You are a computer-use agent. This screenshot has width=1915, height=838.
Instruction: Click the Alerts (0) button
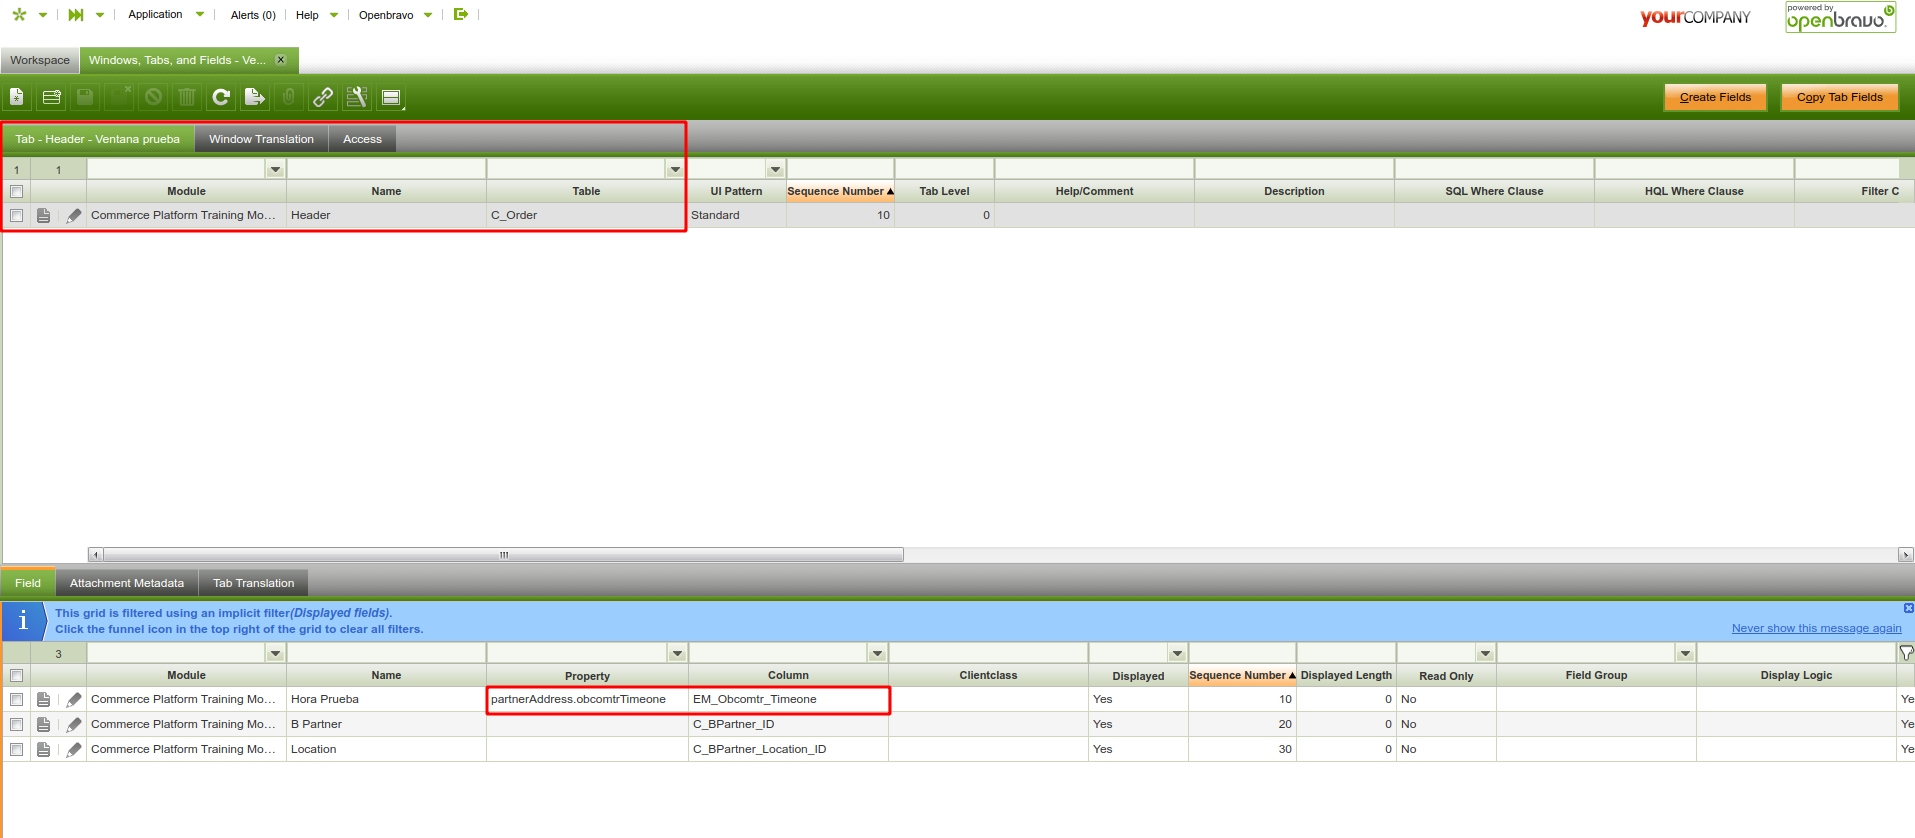pyautogui.click(x=253, y=15)
